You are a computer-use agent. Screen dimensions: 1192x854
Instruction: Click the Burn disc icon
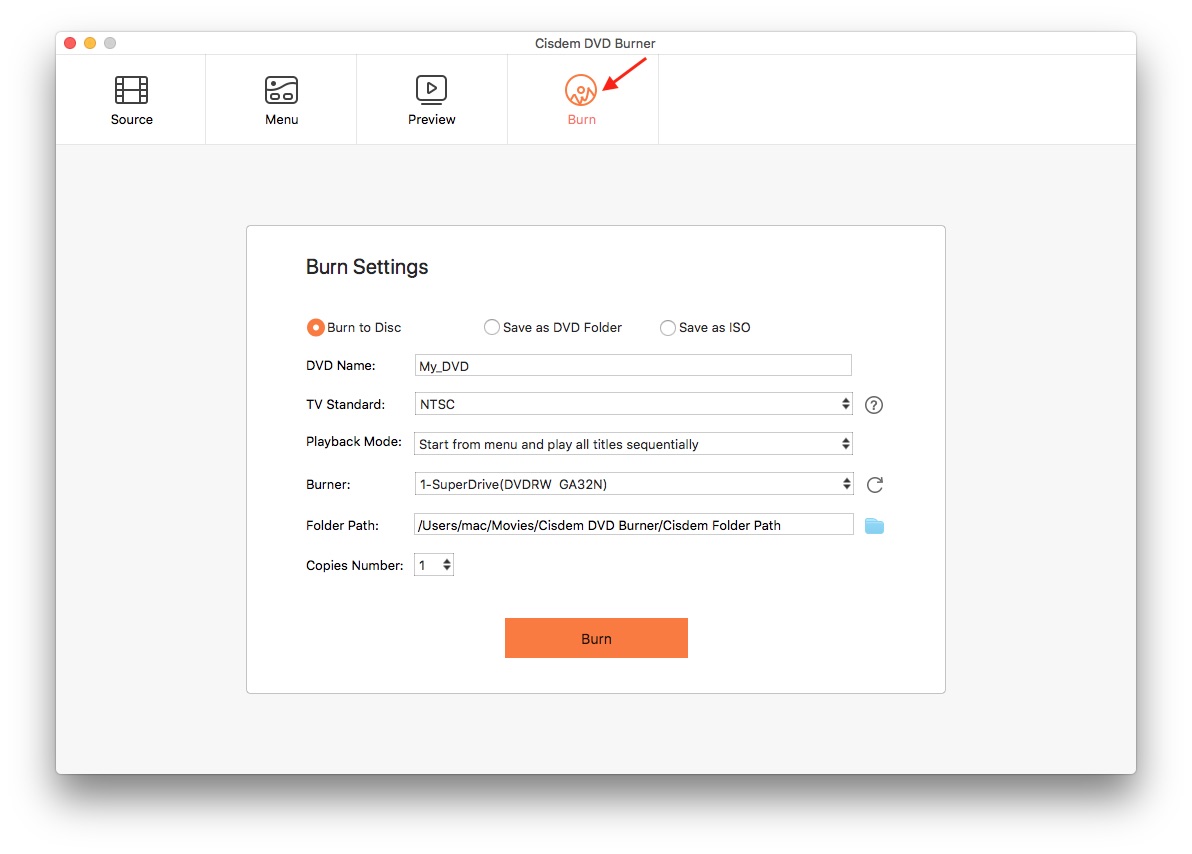[581, 90]
